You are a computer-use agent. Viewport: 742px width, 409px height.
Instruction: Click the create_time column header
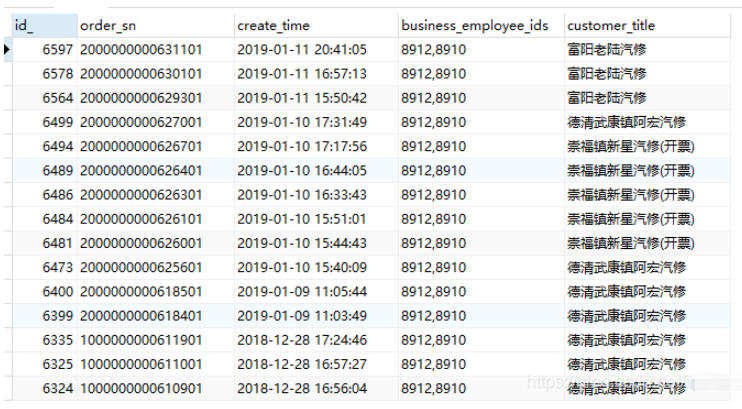coord(316,26)
